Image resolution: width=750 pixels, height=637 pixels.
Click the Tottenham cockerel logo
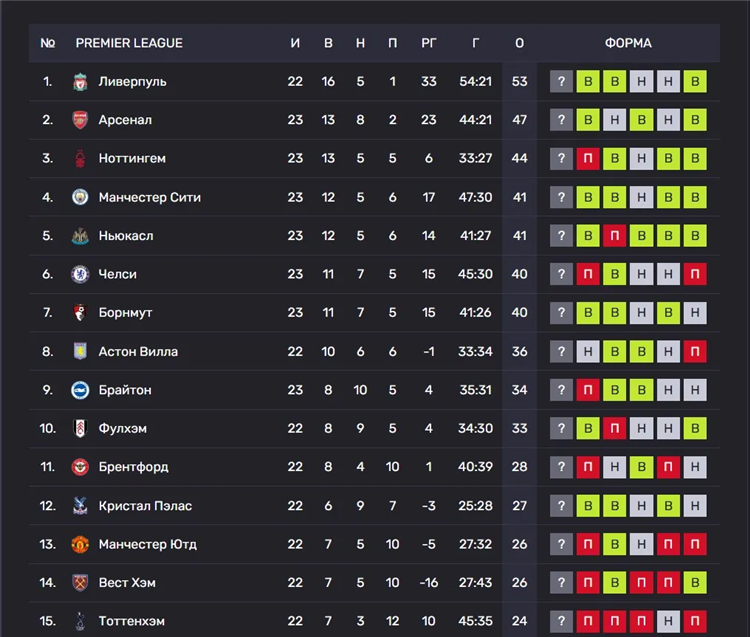pyautogui.click(x=80, y=621)
